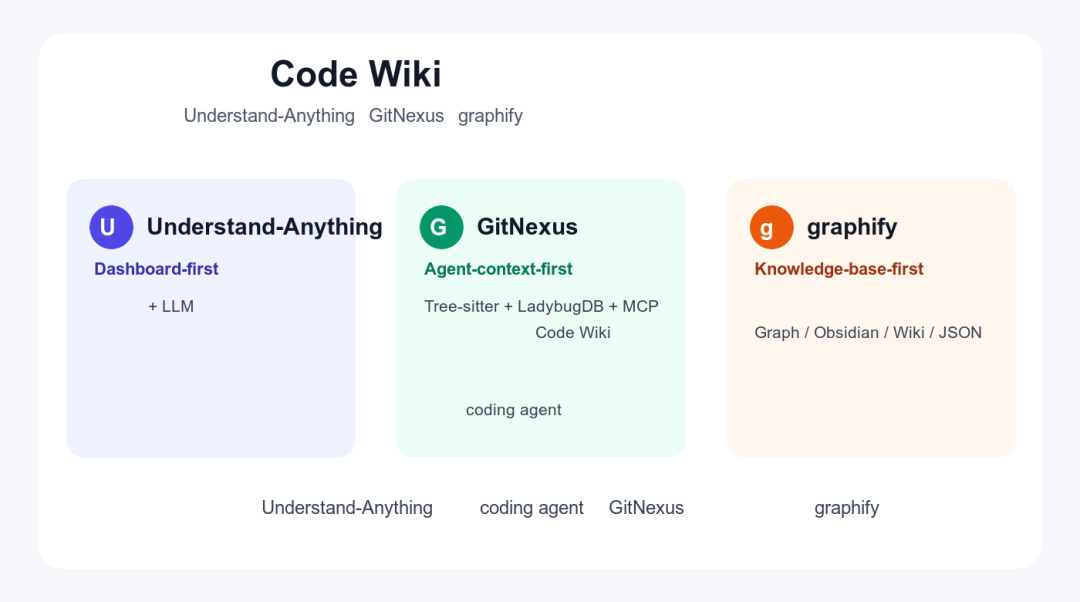Click the orange g circle icon
The width and height of the screenshot is (1080, 602).
771,227
